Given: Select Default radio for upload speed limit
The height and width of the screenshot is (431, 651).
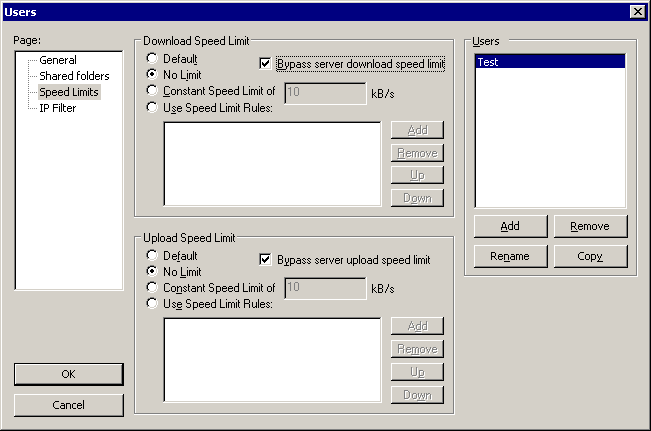Looking at the screenshot, I should point(152,255).
